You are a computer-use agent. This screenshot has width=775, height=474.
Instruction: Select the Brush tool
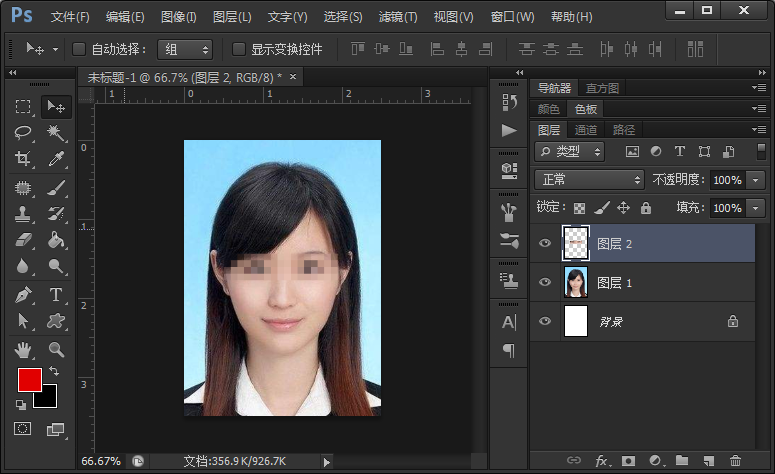tap(56, 188)
